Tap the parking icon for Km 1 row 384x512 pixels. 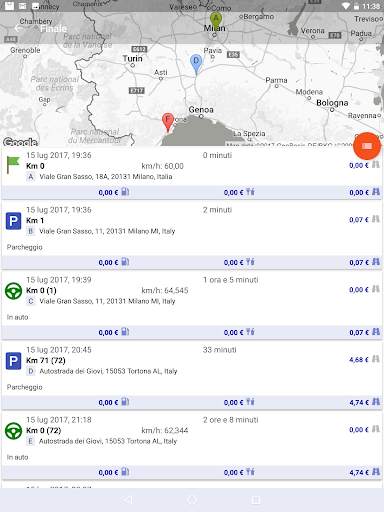coord(13,221)
